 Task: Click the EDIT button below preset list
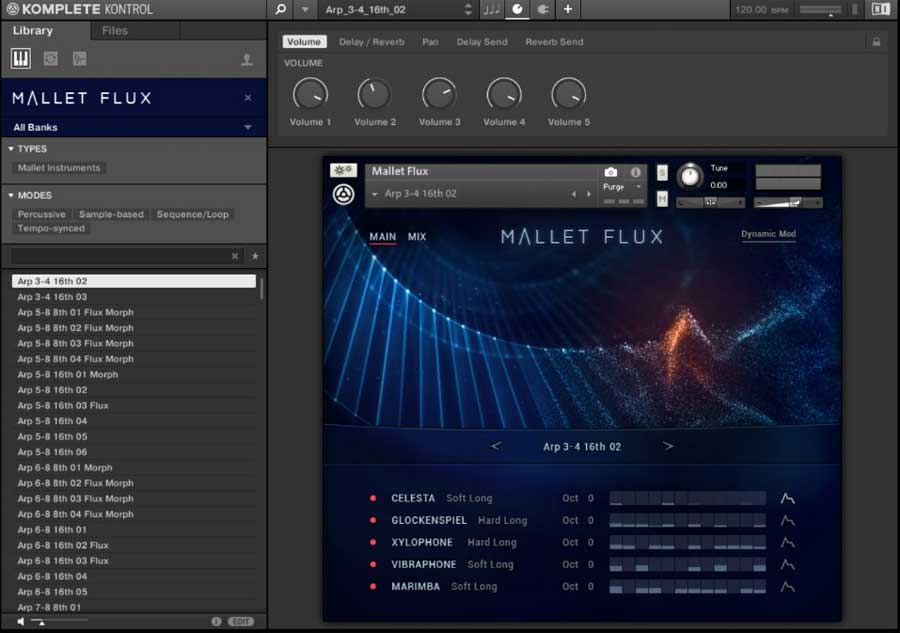click(x=241, y=622)
